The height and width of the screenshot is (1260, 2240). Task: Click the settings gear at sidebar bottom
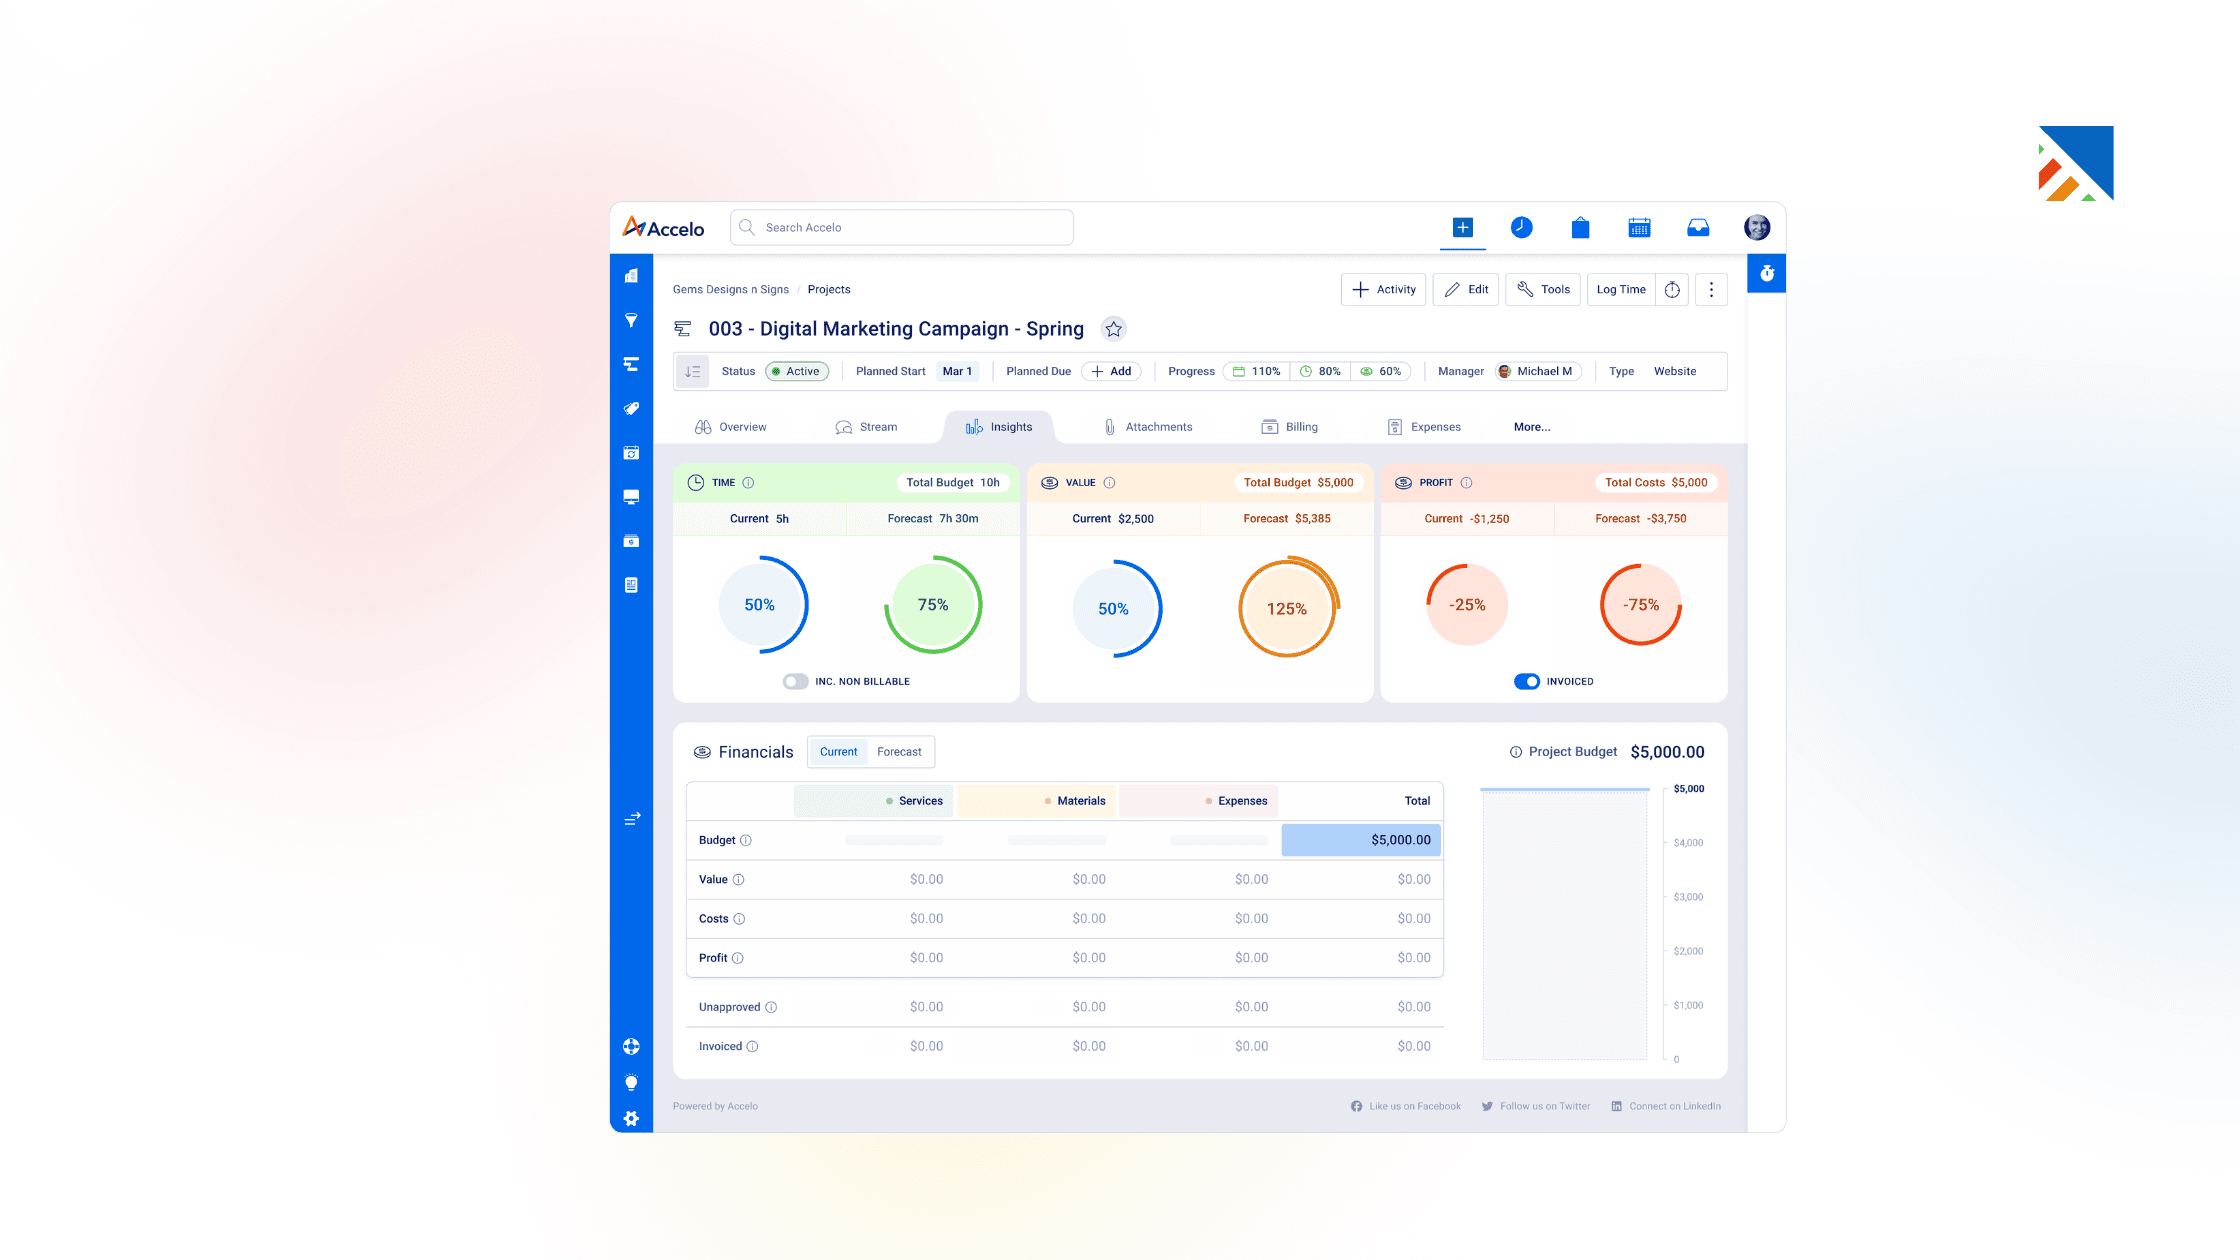point(631,1118)
